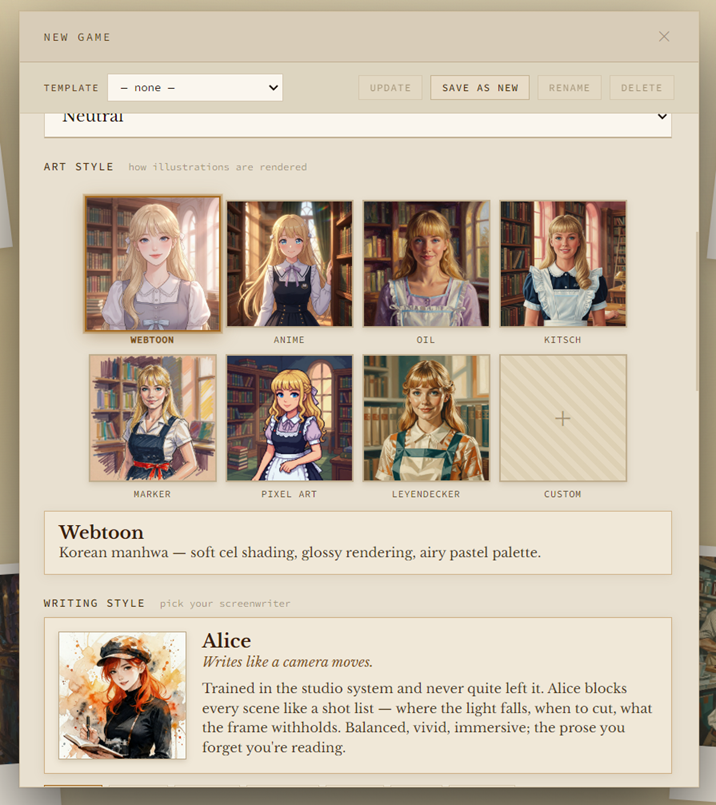Add a Custom art style

[x=563, y=418]
